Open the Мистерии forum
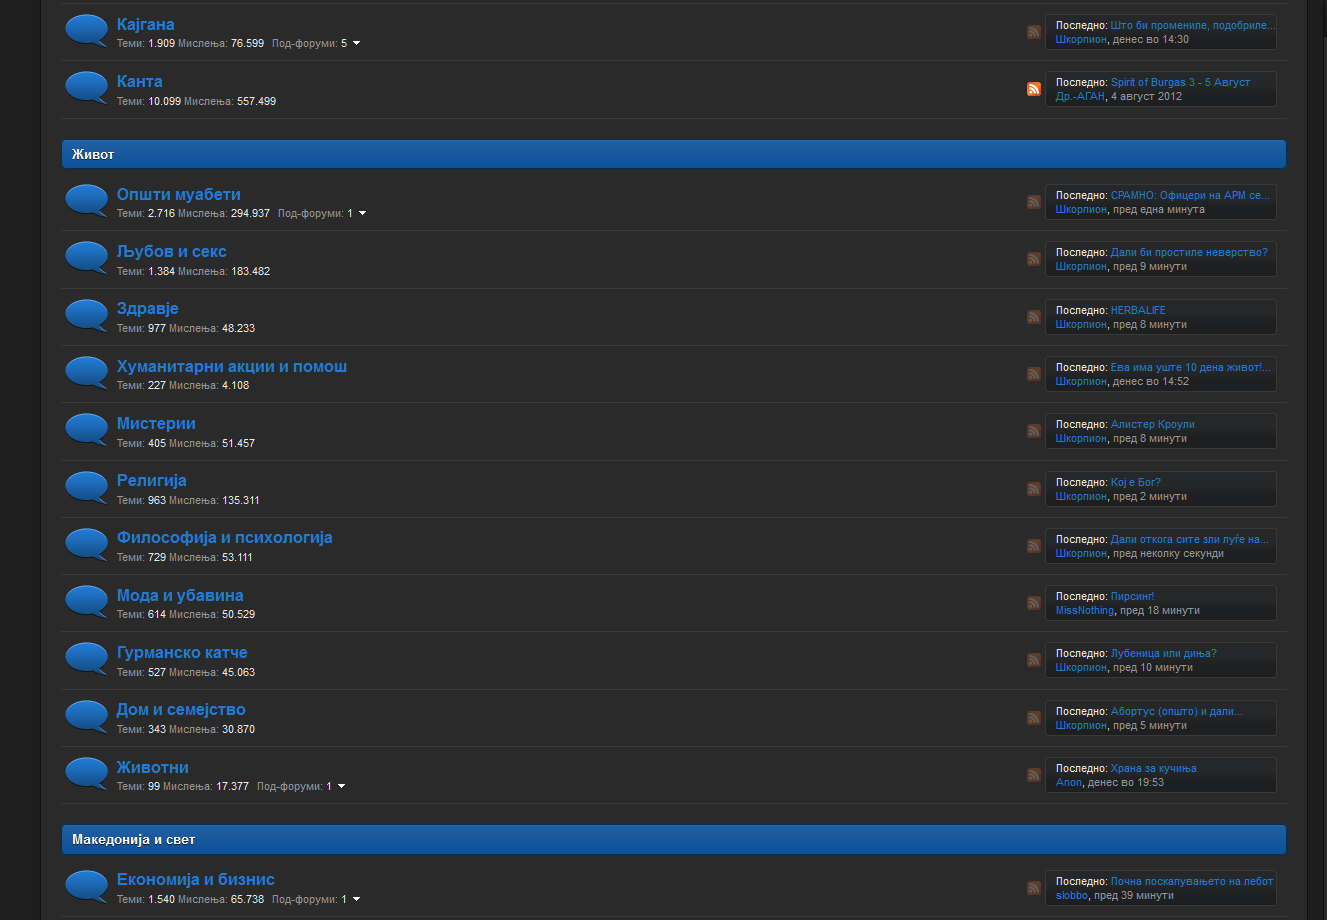Image resolution: width=1327 pixels, height=920 pixels. (x=156, y=423)
